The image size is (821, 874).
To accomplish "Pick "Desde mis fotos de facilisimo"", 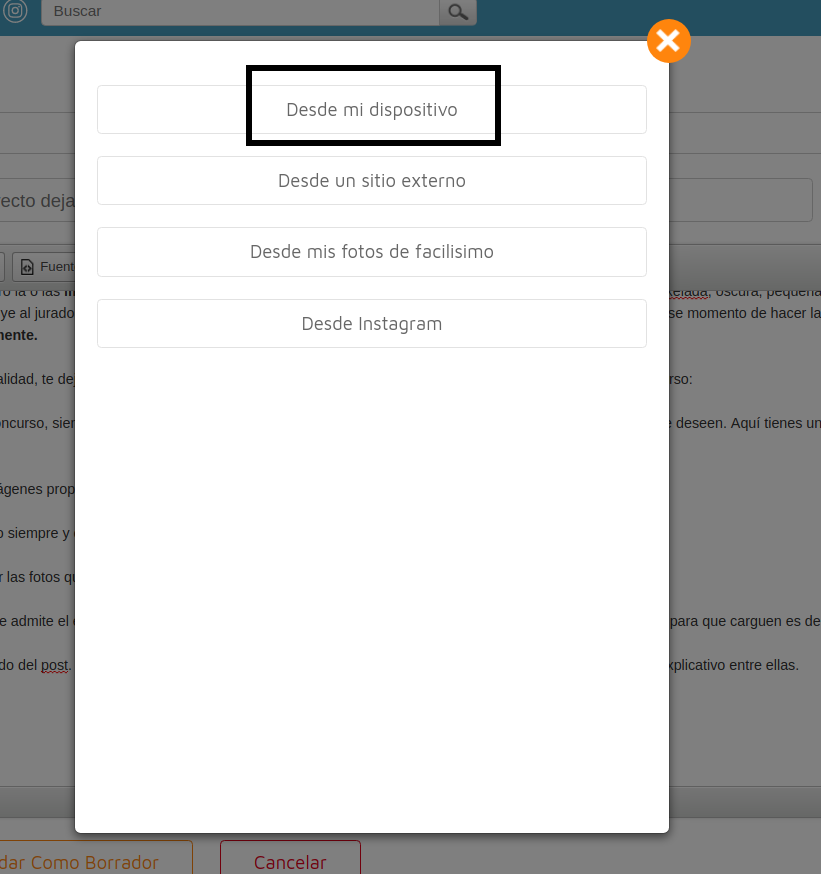I will click(372, 252).
